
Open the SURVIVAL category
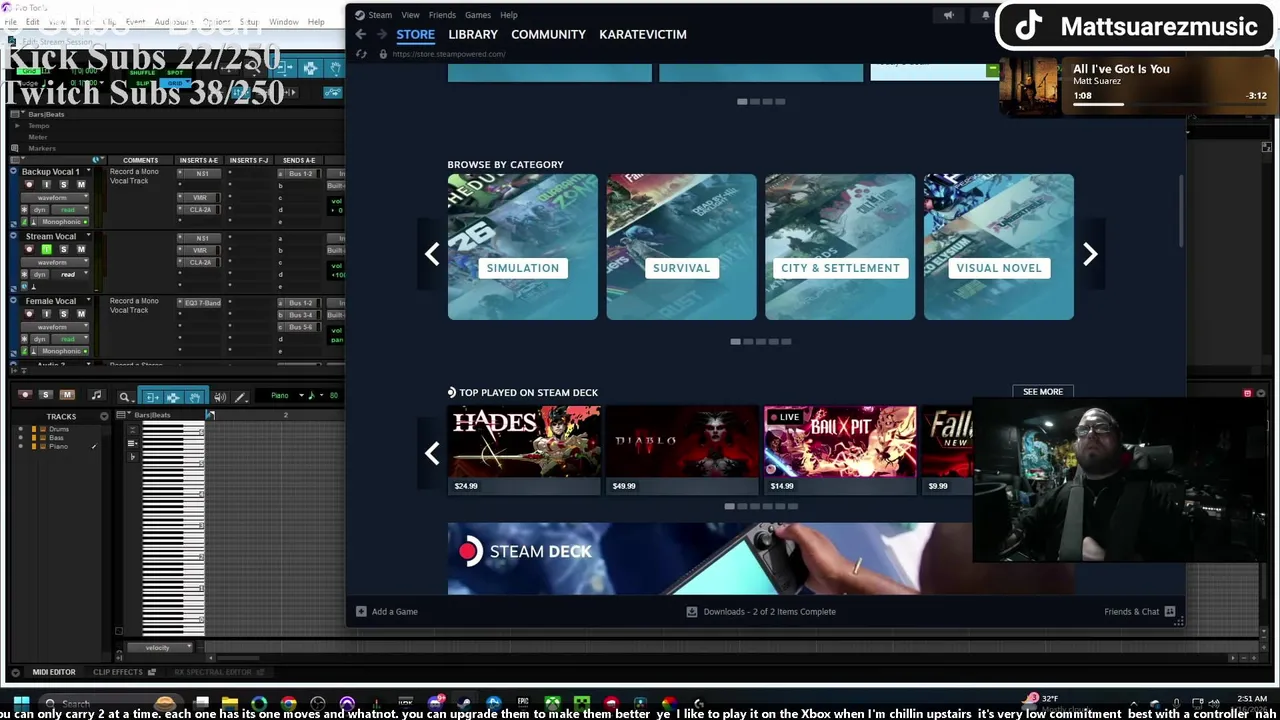(x=681, y=247)
